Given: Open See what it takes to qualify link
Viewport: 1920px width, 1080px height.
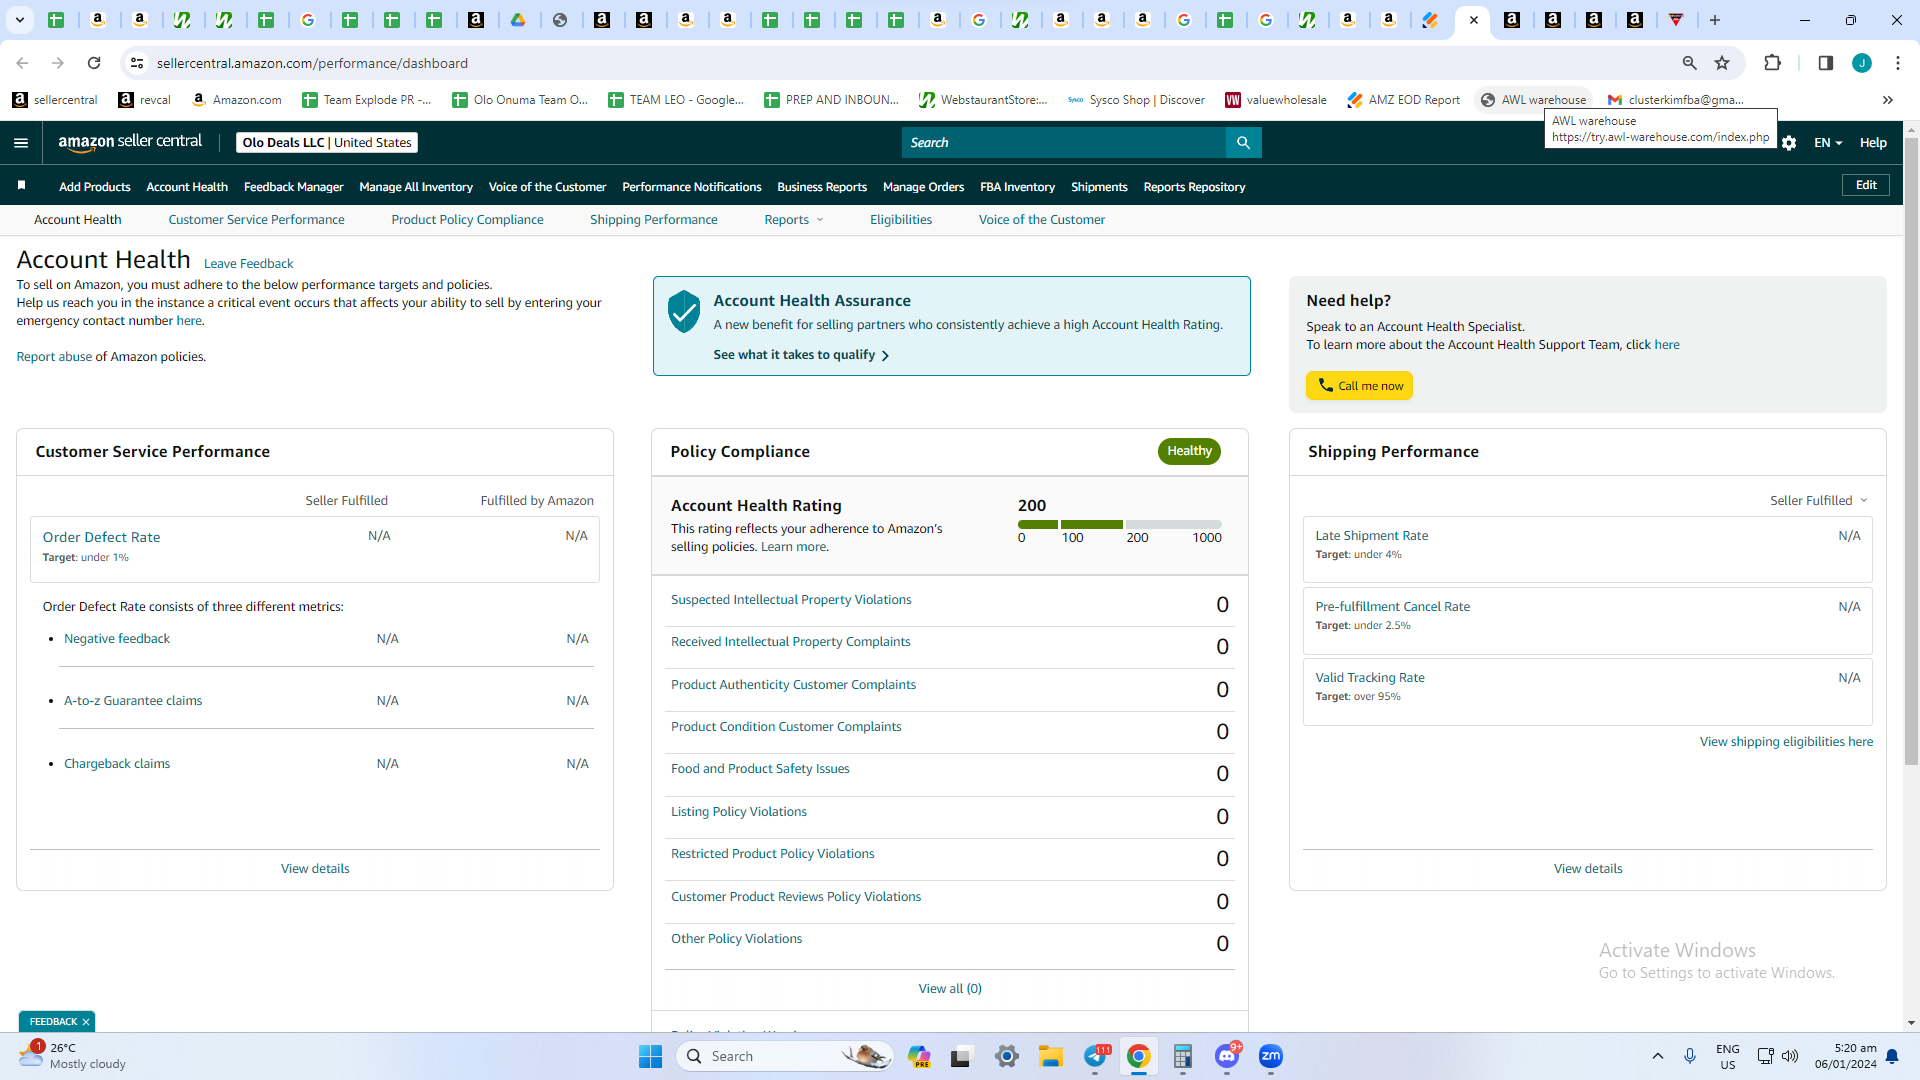Looking at the screenshot, I should [801, 355].
